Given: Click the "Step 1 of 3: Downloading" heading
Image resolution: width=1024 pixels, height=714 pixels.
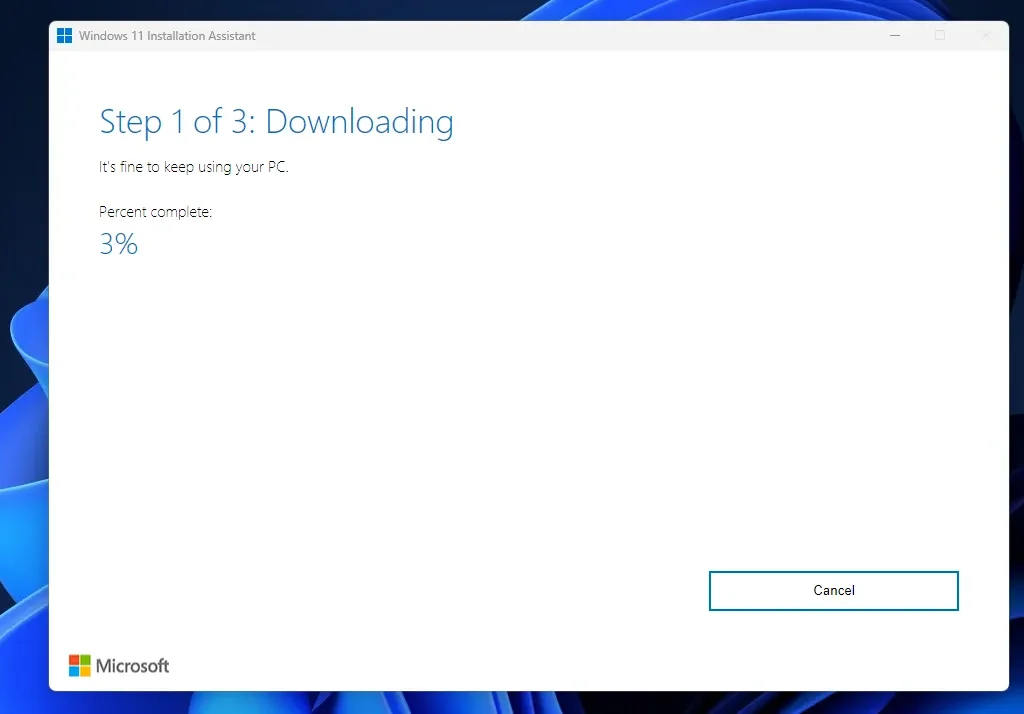Looking at the screenshot, I should (x=276, y=122).
